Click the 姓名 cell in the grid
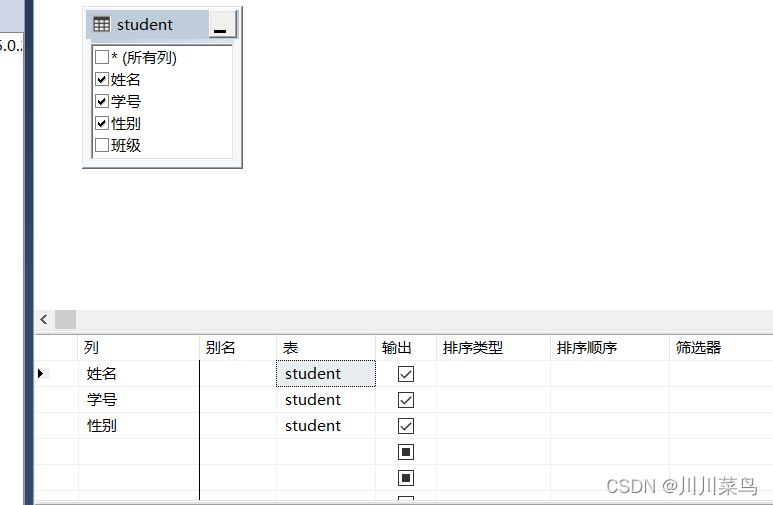 point(139,374)
